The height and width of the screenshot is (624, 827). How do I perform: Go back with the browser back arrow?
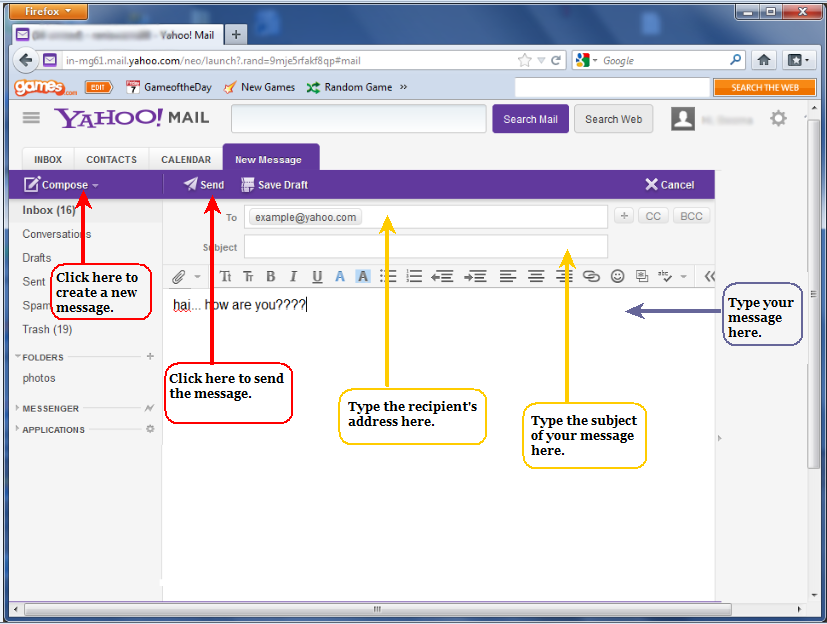26,60
